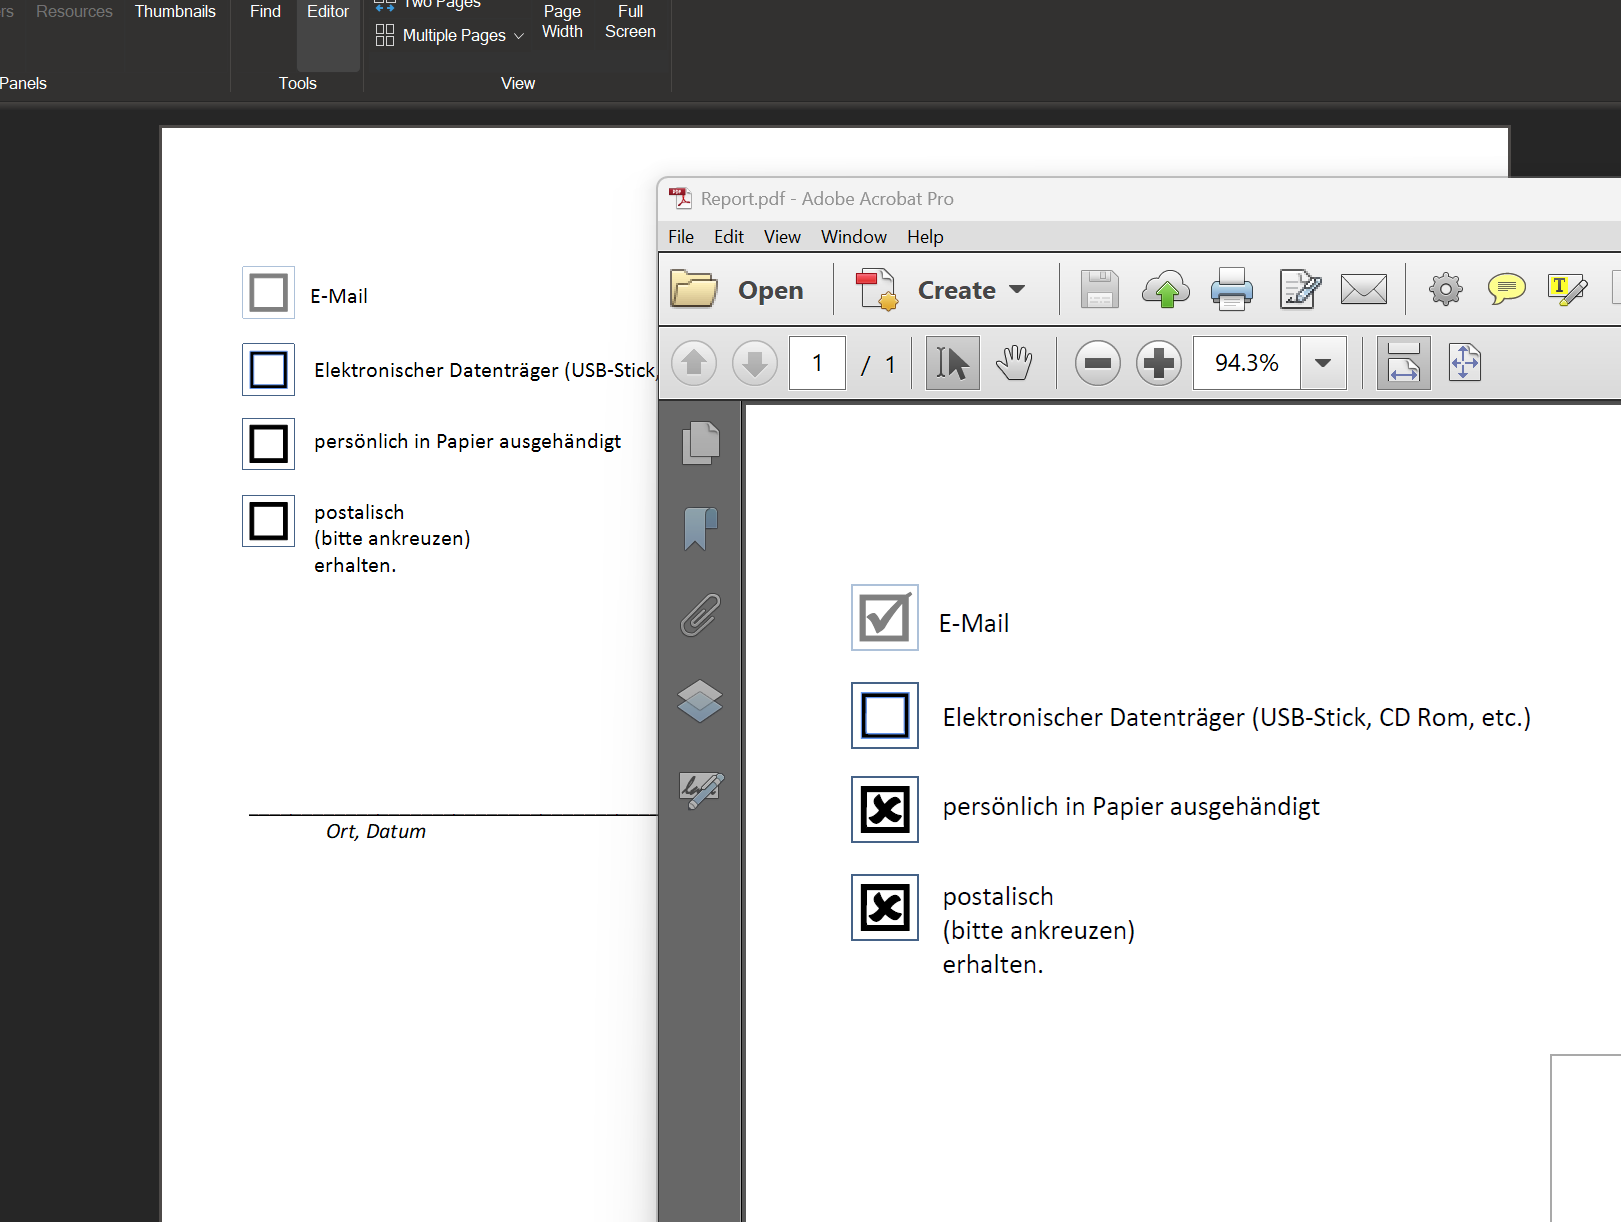Switch to Full Screen view
This screenshot has height=1222, width=1621.
(630, 22)
